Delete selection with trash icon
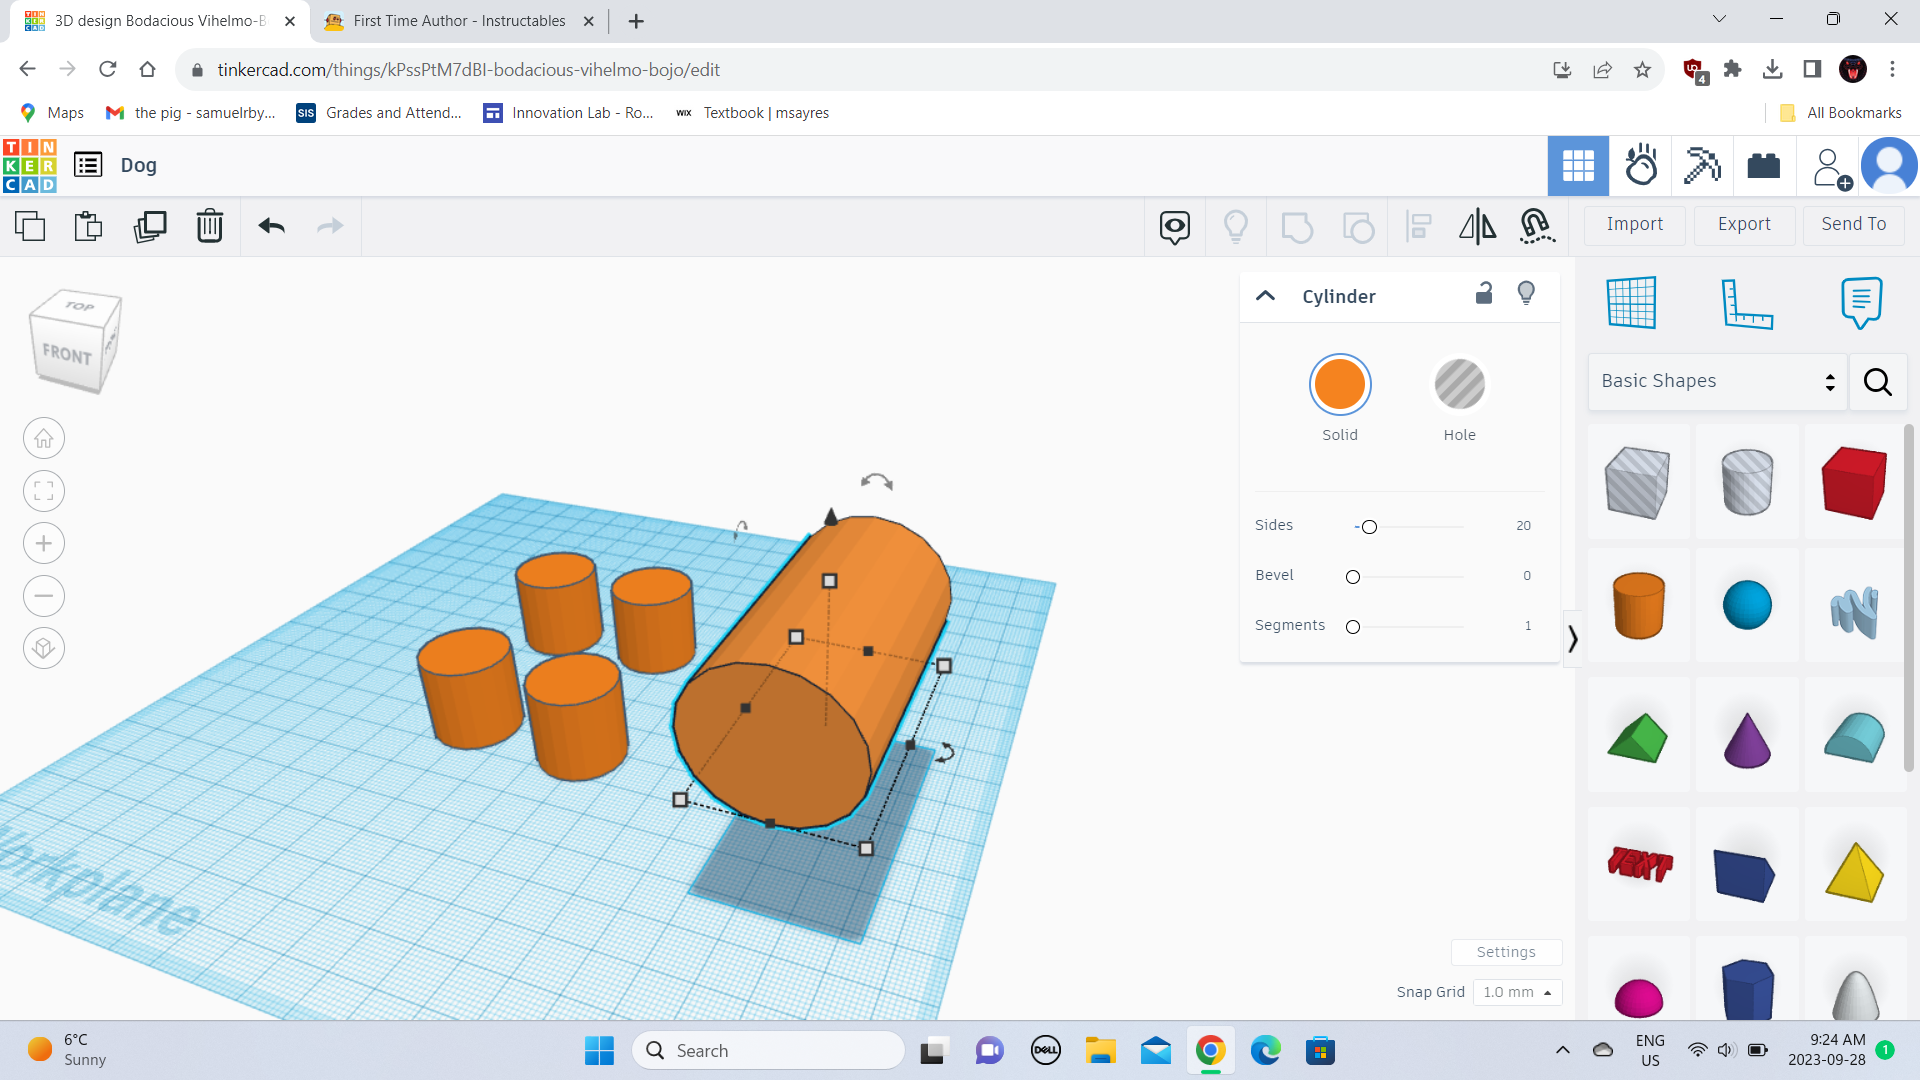This screenshot has width=1920, height=1080. click(x=210, y=226)
